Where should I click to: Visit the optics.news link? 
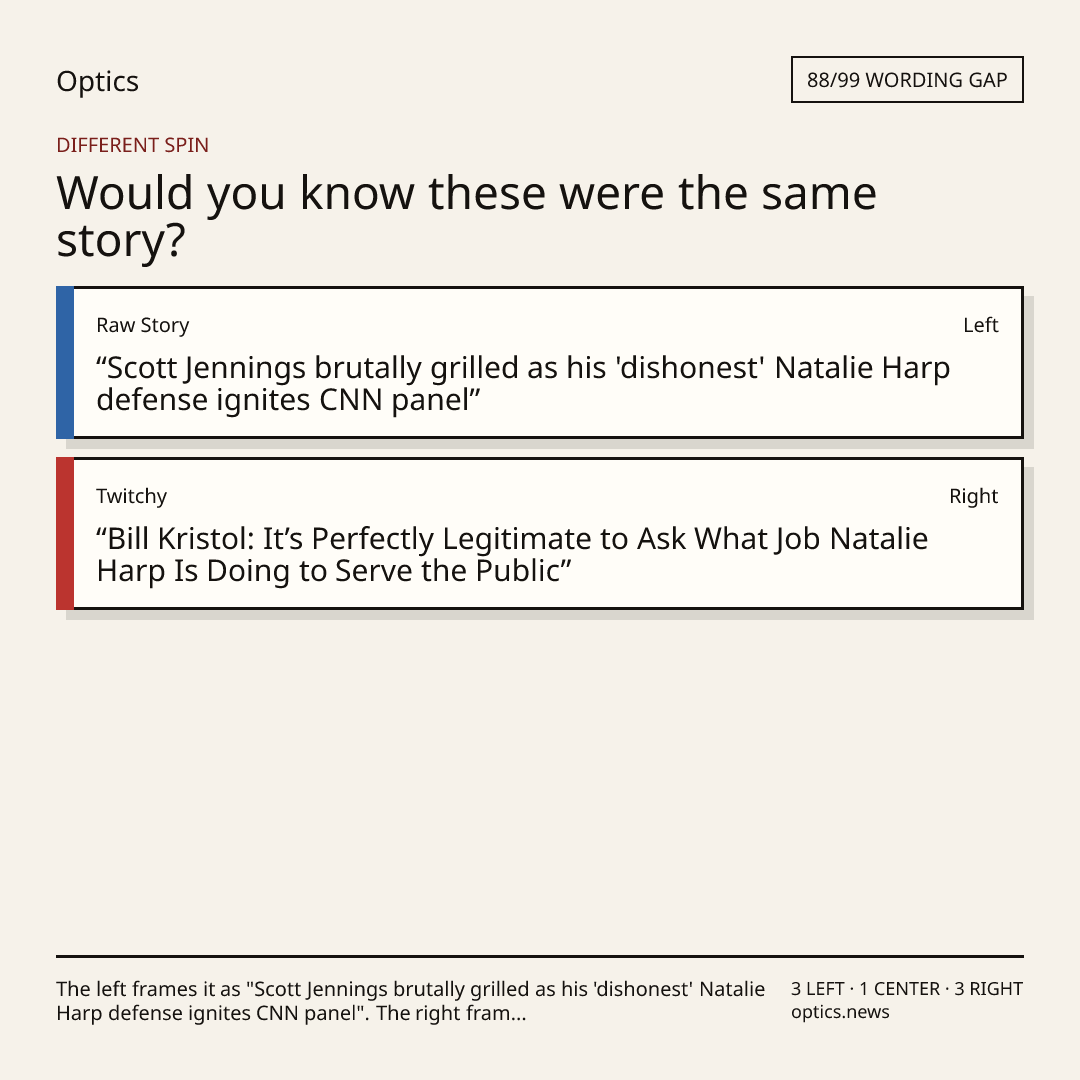tap(840, 1012)
